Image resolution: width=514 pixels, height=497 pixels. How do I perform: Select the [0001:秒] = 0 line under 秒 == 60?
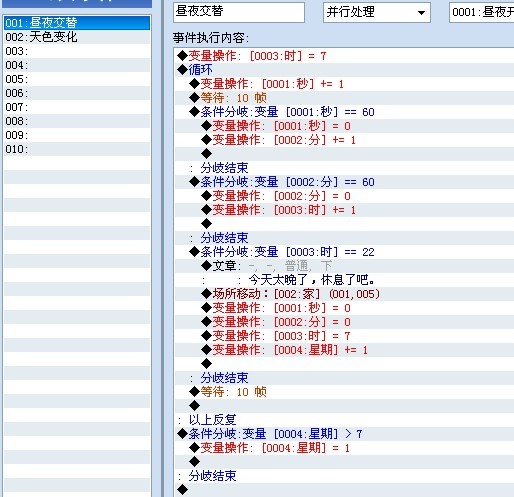(344, 126)
